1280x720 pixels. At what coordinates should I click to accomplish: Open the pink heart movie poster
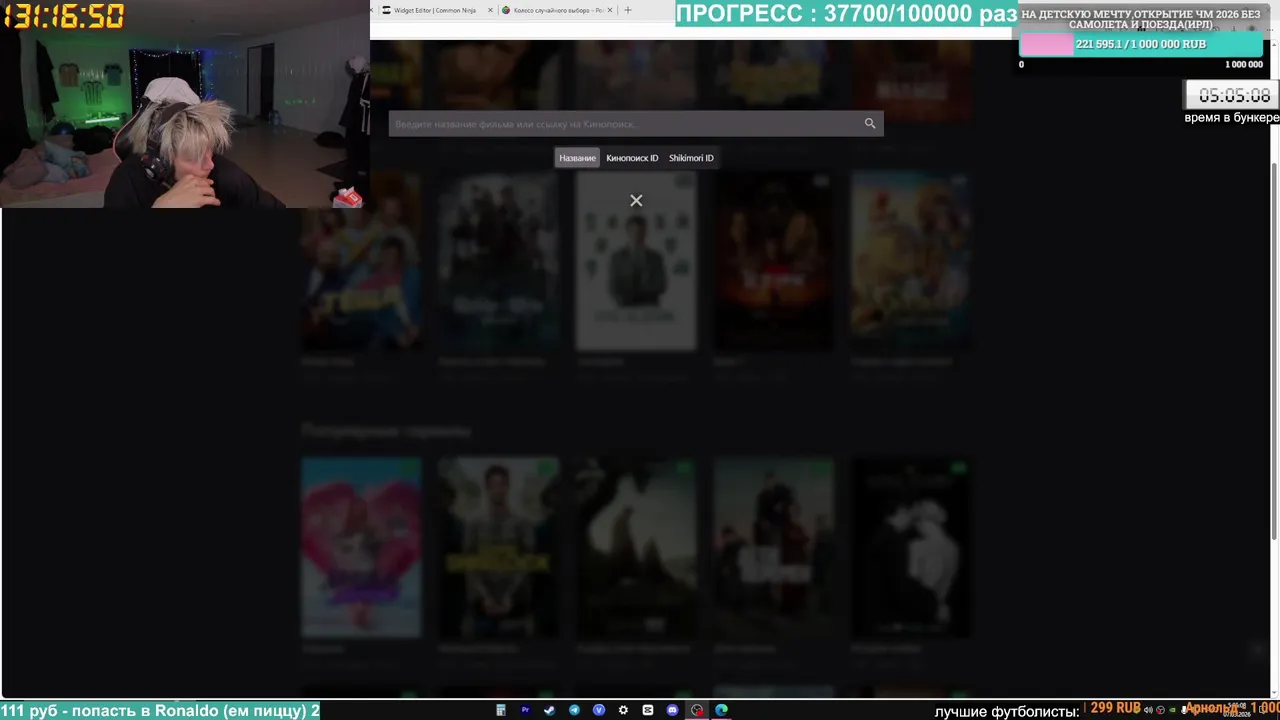tap(361, 547)
